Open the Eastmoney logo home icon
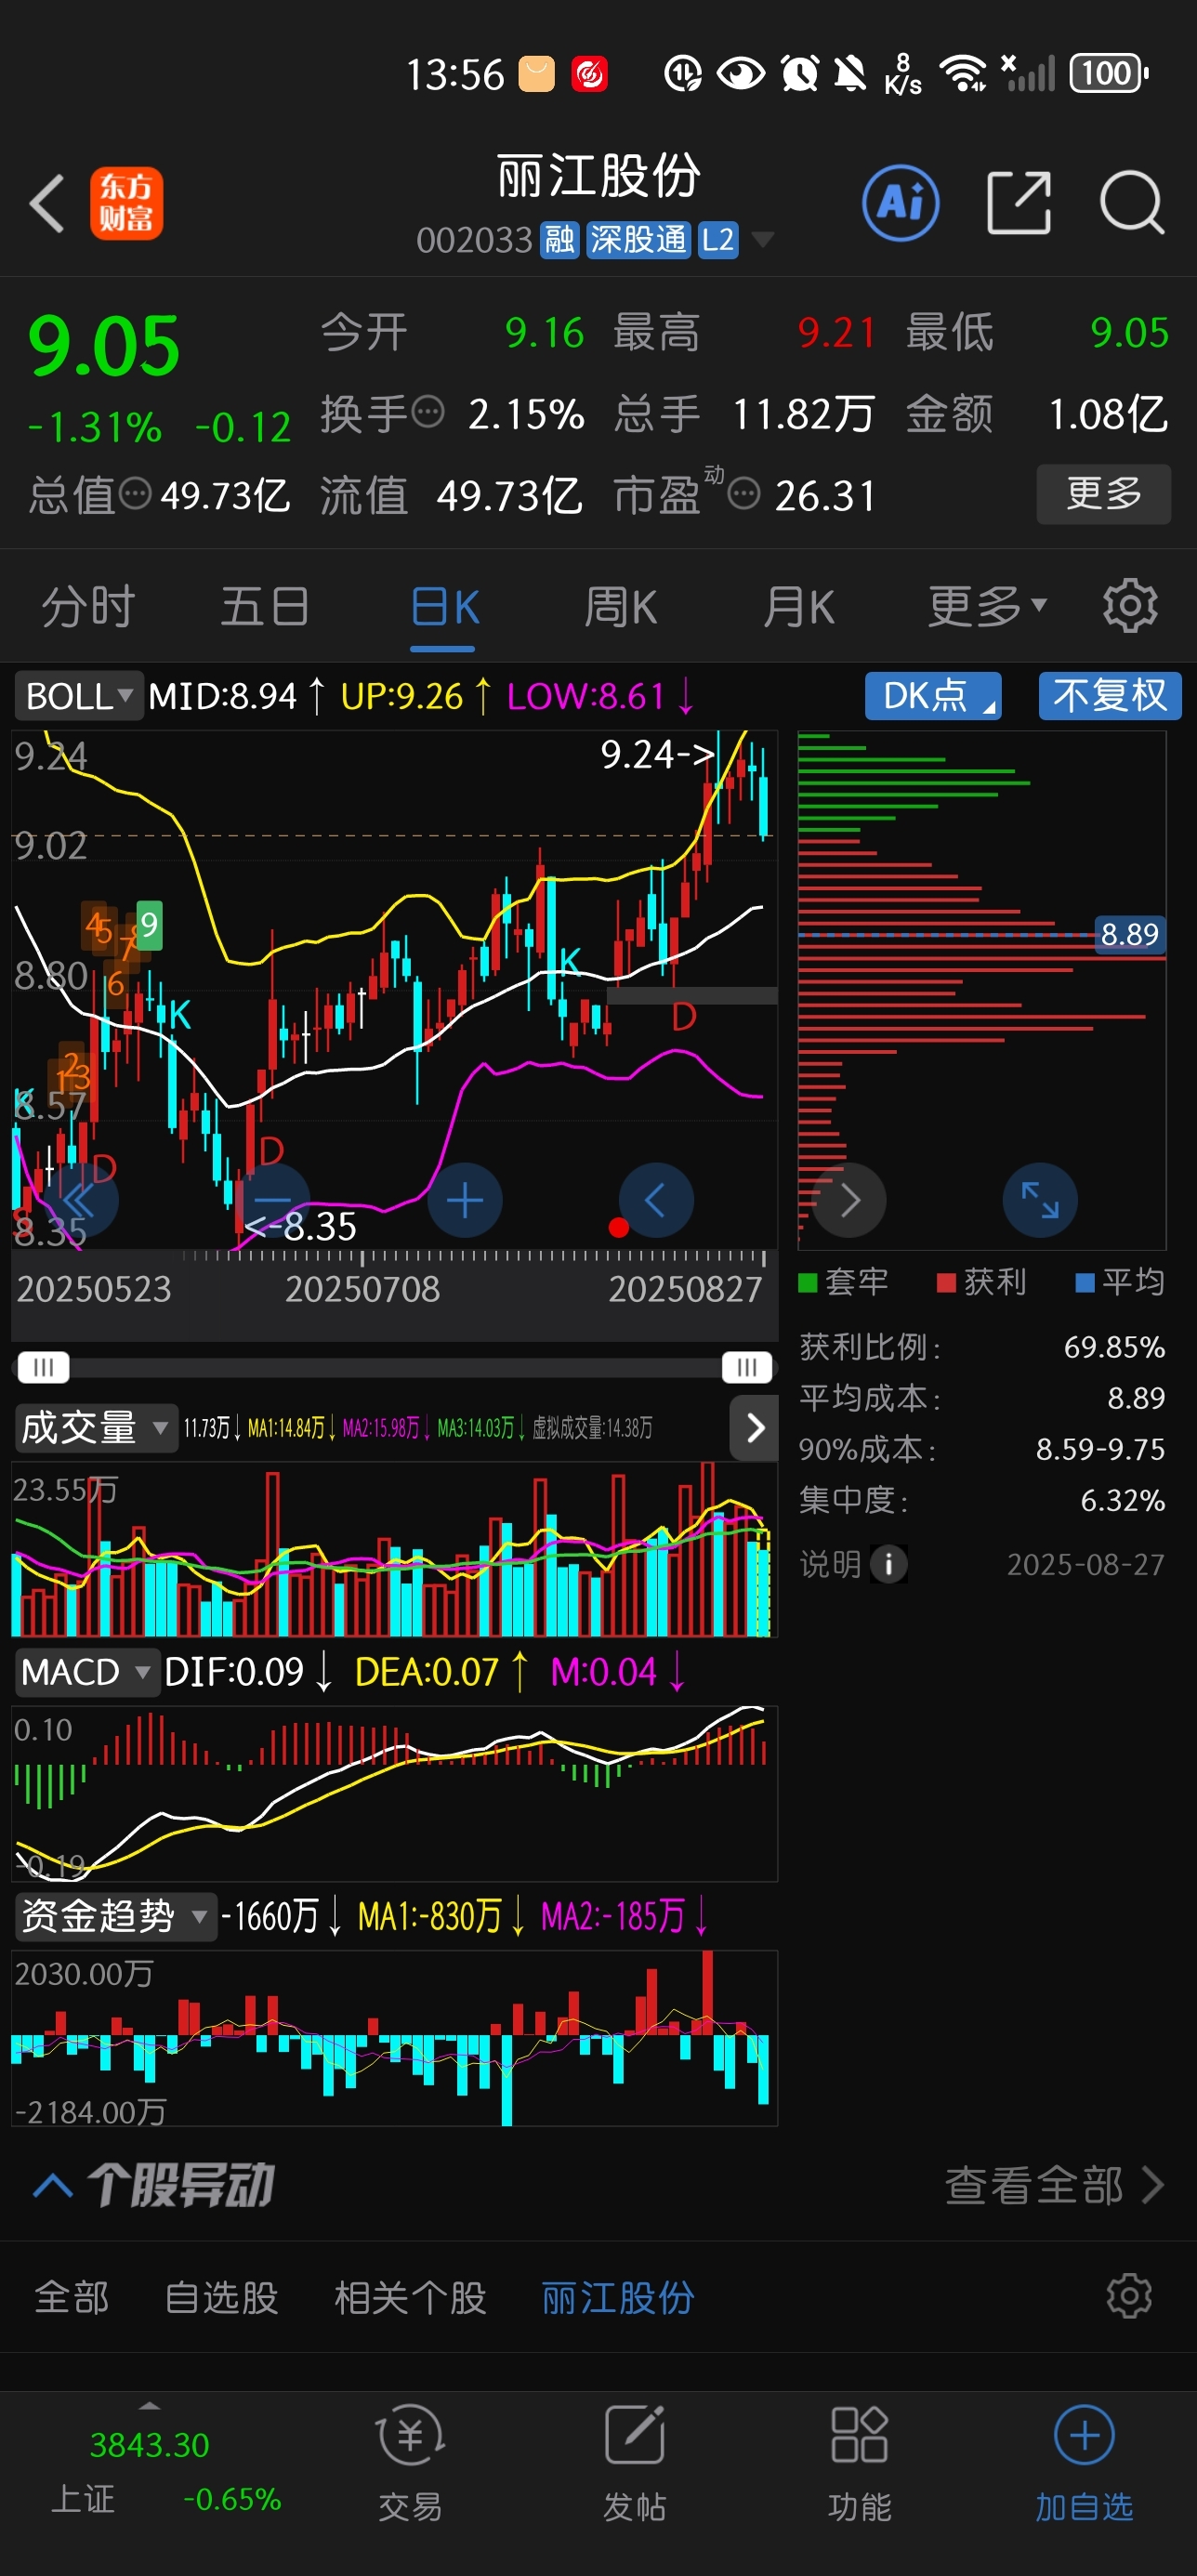Screen dimensions: 1197x2576 (x=126, y=203)
